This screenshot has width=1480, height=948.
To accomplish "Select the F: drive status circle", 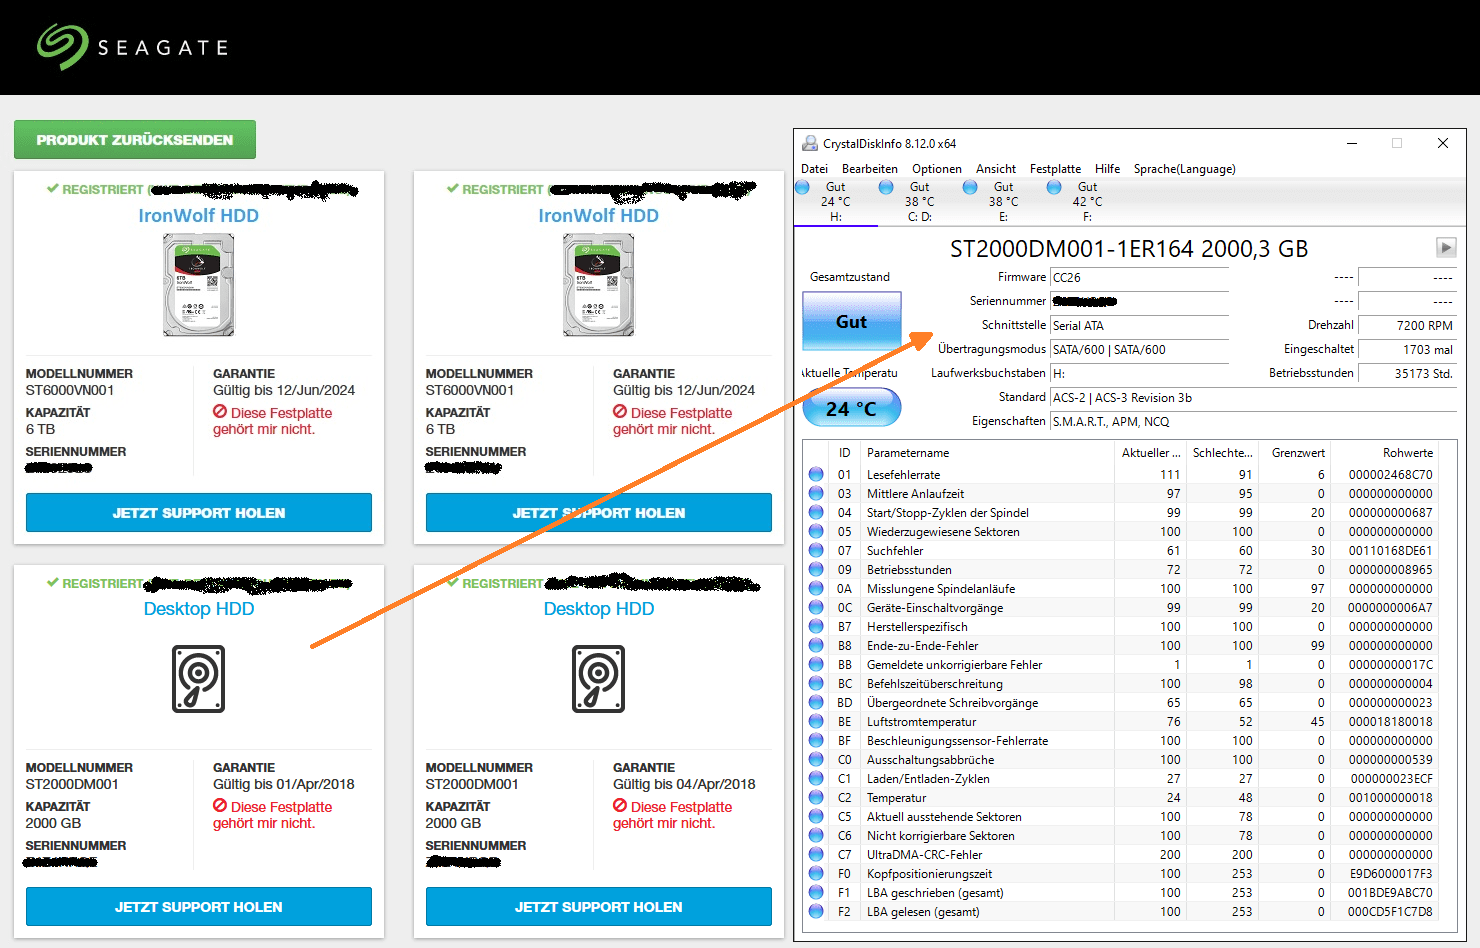I will pos(1054,187).
